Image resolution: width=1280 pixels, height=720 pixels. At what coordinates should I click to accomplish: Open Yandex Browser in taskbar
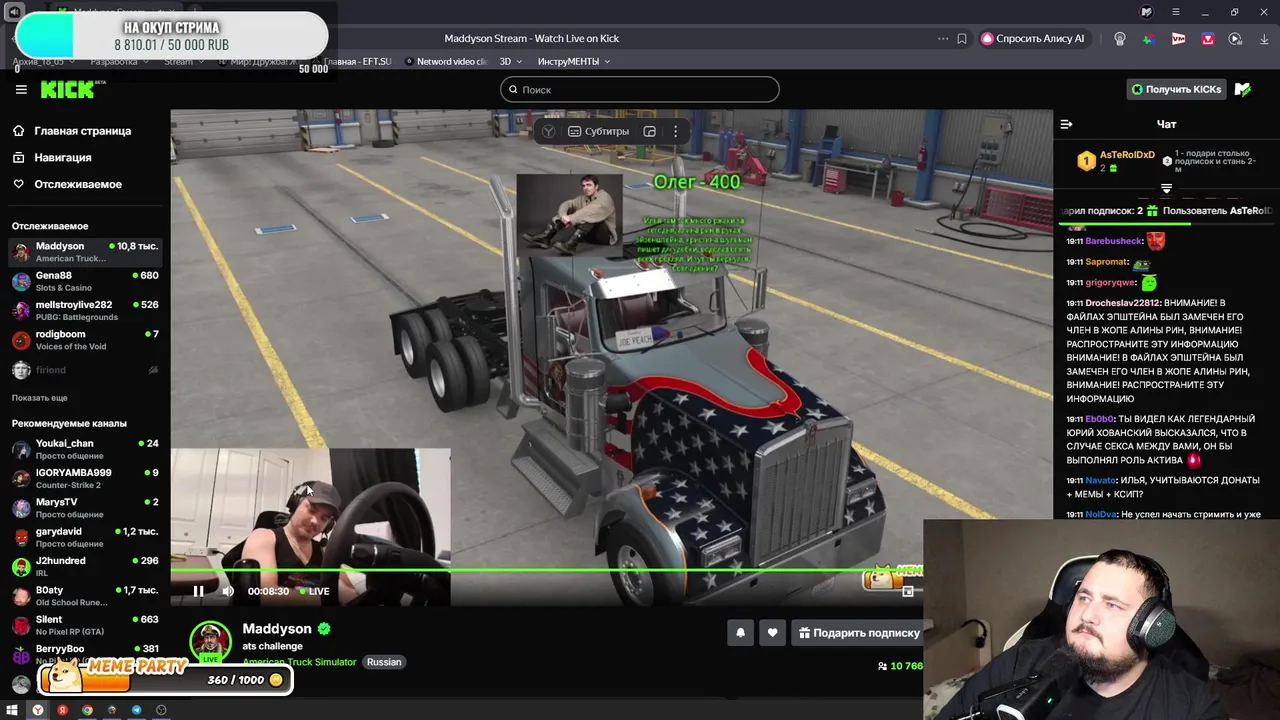(37, 710)
